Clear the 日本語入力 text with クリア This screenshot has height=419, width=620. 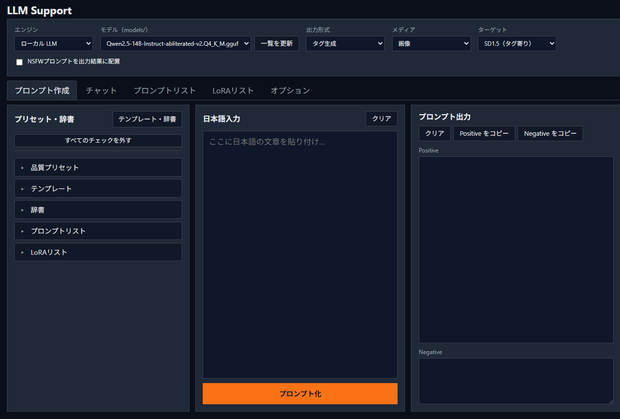pos(382,119)
